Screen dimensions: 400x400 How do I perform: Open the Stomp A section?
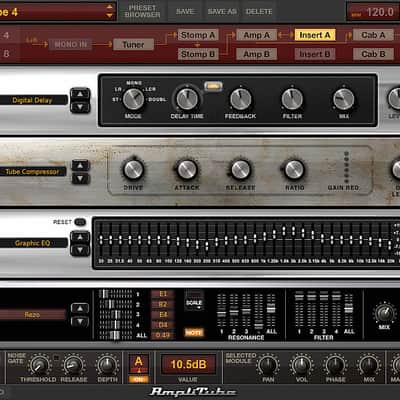tap(198, 35)
